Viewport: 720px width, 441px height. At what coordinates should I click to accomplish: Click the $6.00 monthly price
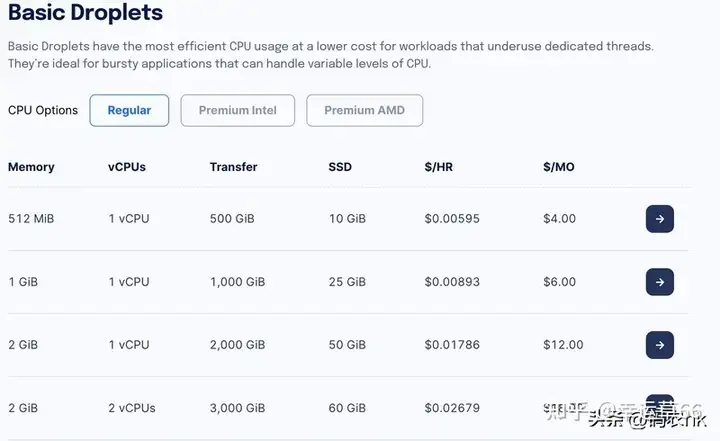pos(559,282)
